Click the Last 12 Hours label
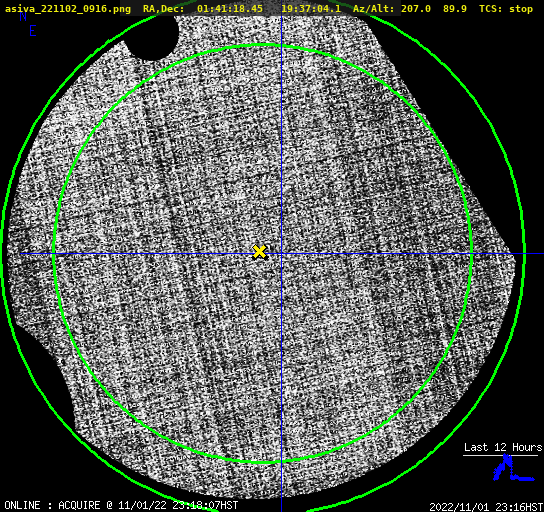Viewport: 544px width, 512px height. coord(503,447)
